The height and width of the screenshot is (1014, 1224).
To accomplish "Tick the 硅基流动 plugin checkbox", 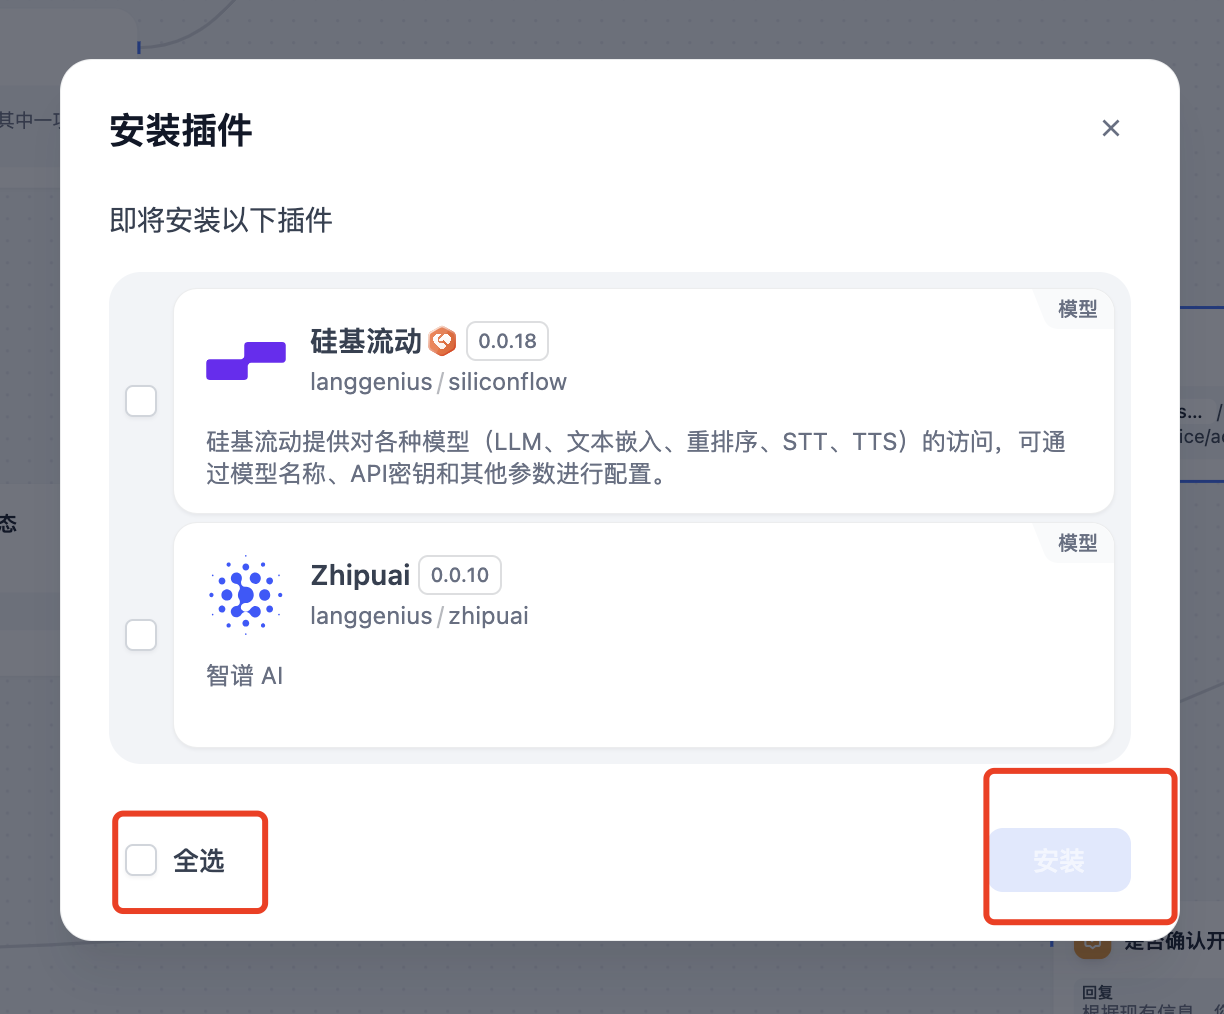I will pyautogui.click(x=141, y=401).
